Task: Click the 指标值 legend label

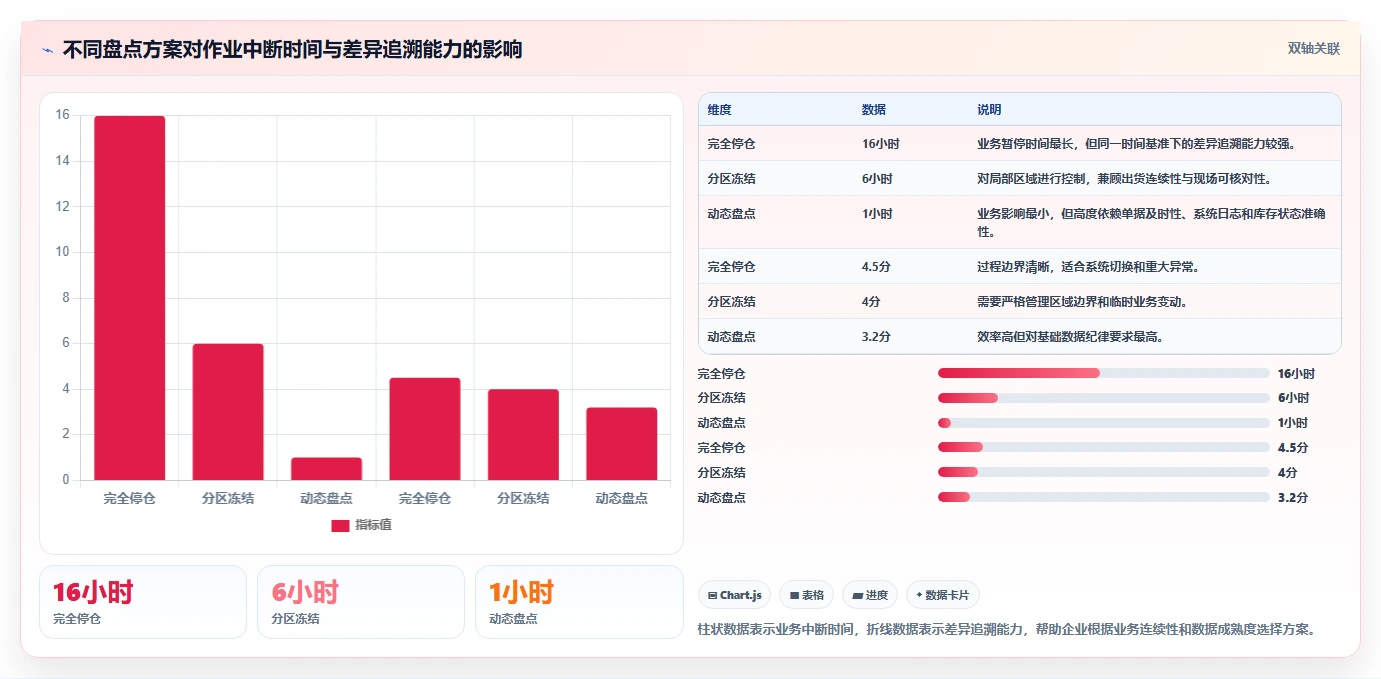Action: (373, 525)
